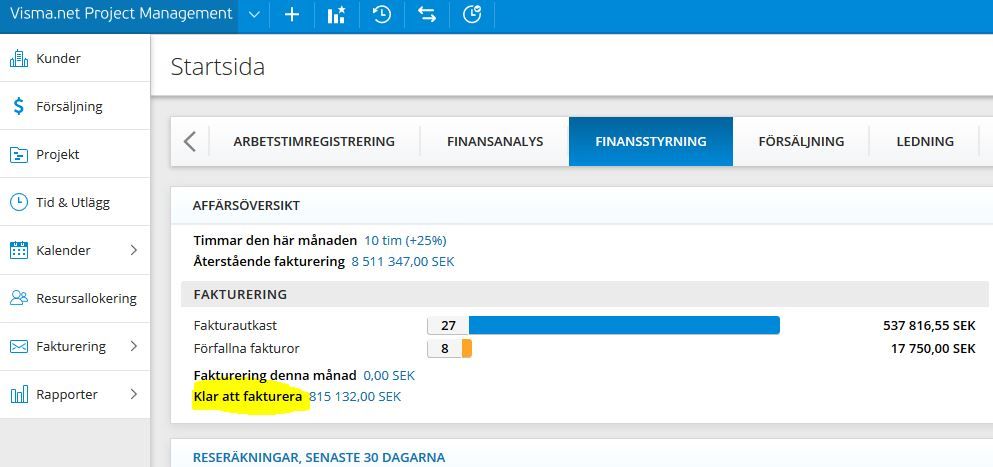Expand the Rapporter submenu arrow
Screen dimensions: 993x467
(x=134, y=395)
